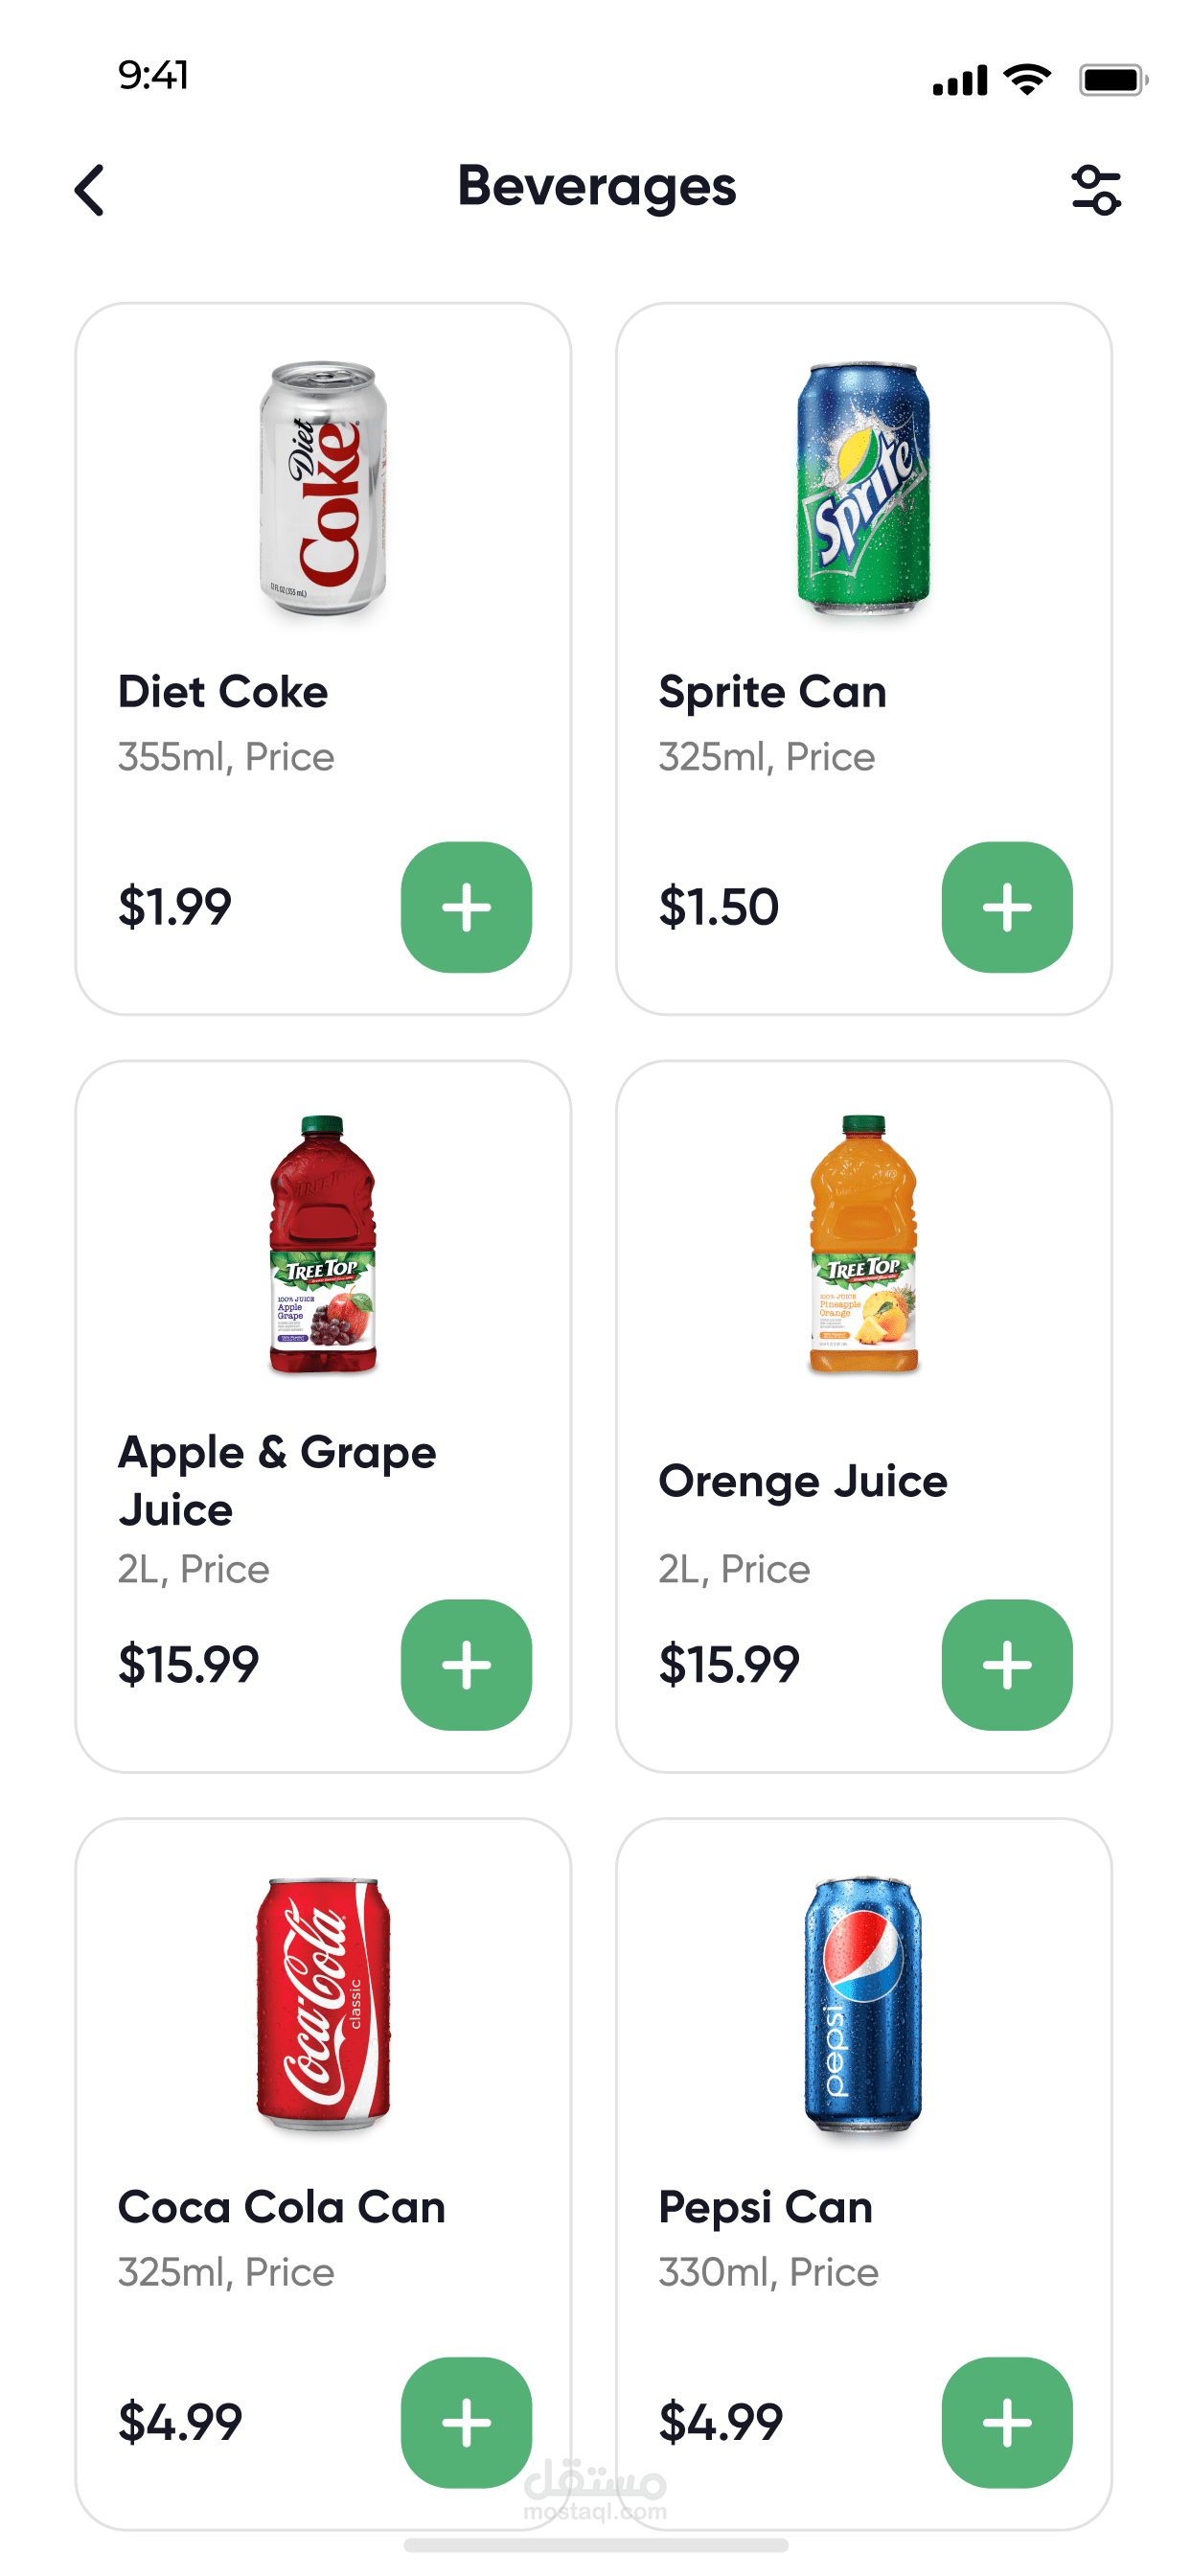Image resolution: width=1191 pixels, height=2576 pixels.
Task: Open the filter settings icon
Action: (1096, 190)
